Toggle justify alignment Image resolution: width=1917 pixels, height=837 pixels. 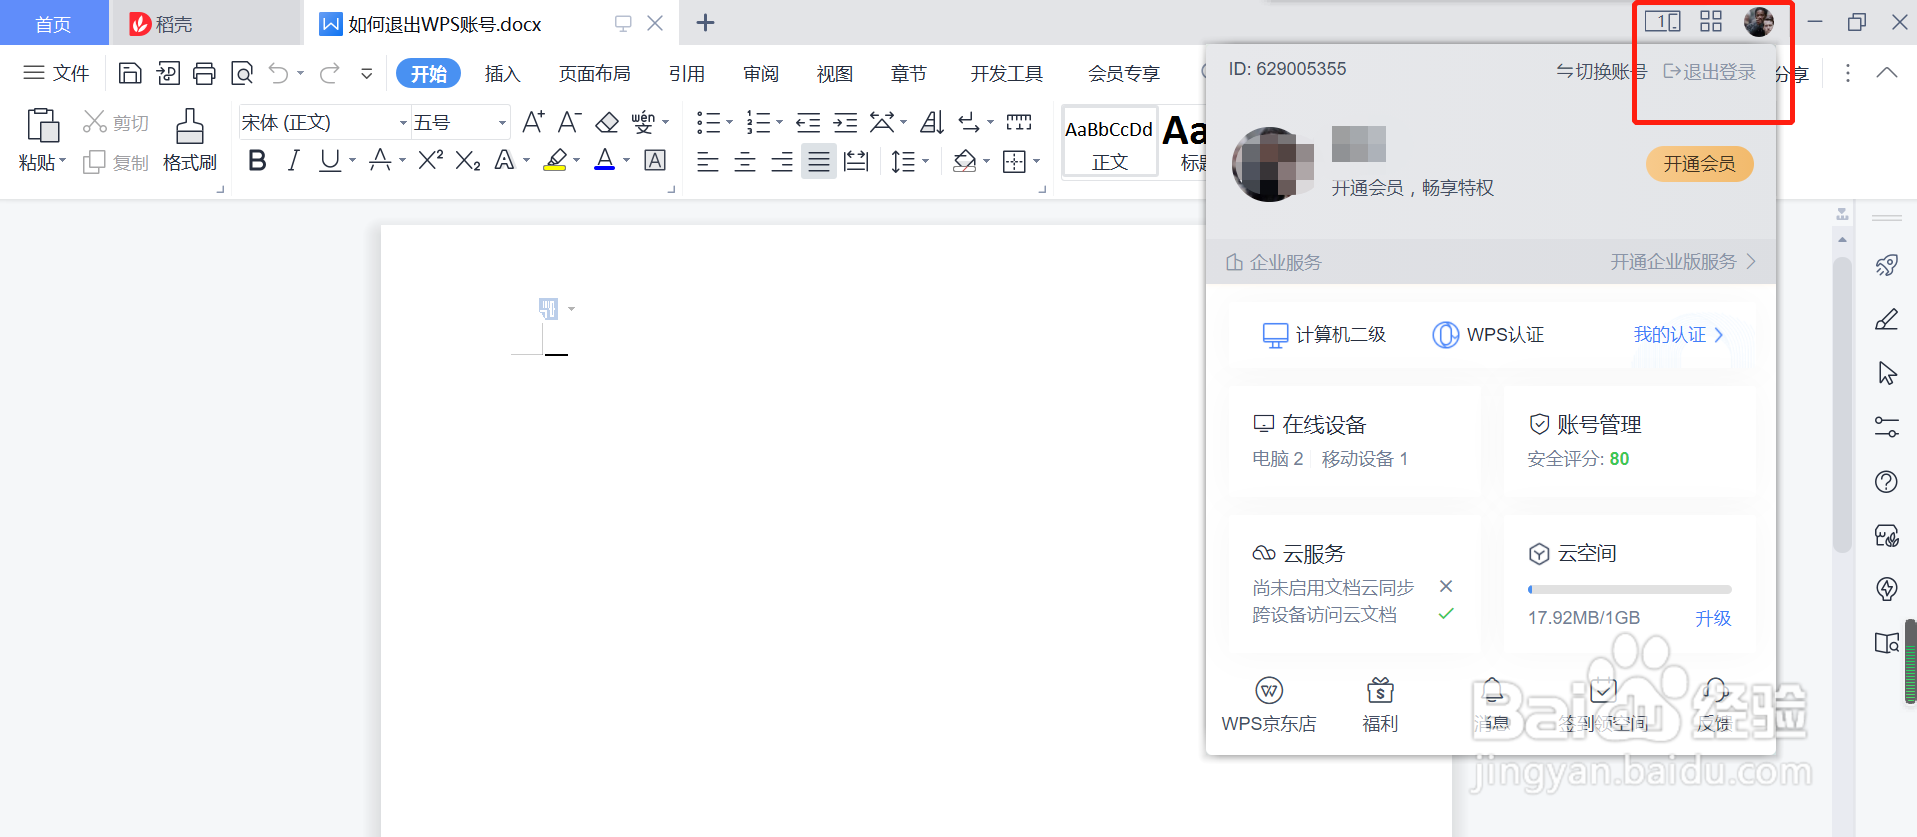click(819, 161)
